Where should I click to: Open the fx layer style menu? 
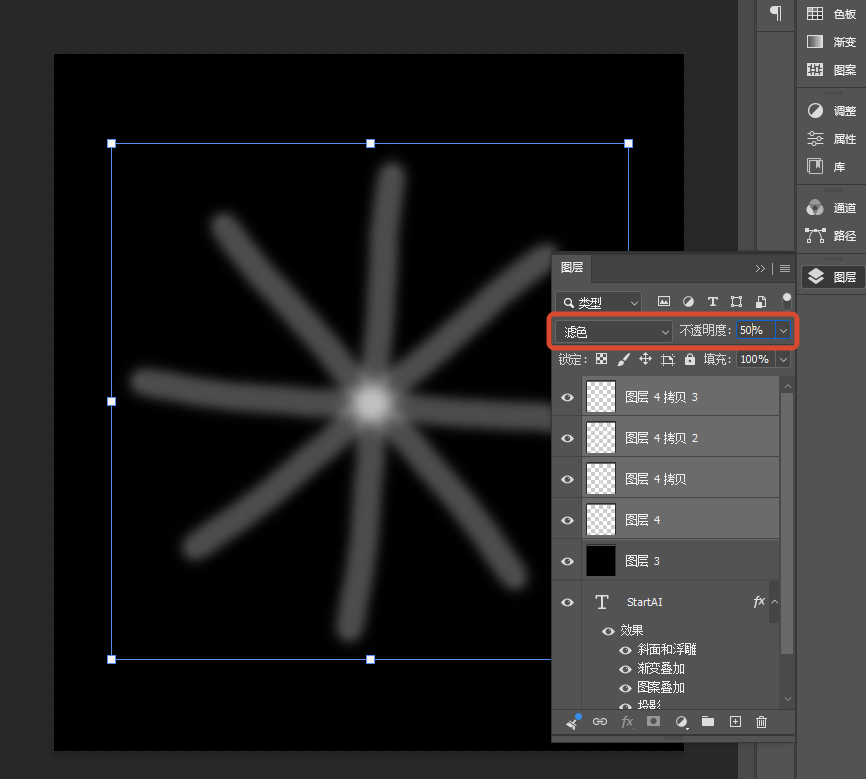627,722
